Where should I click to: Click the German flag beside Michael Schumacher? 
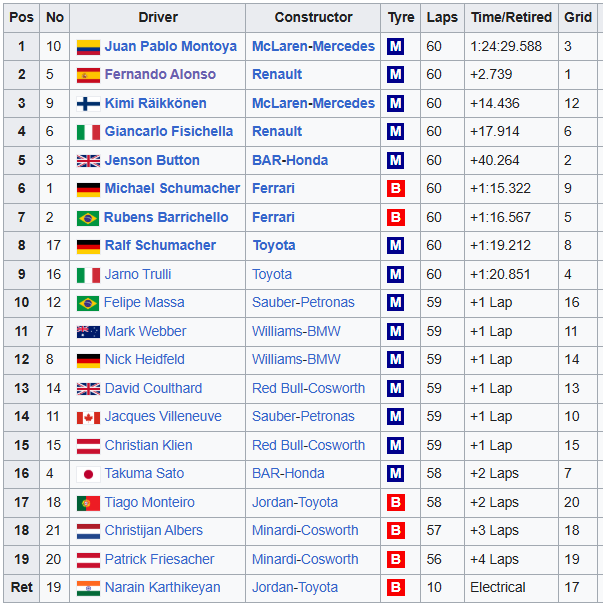pyautogui.click(x=88, y=189)
